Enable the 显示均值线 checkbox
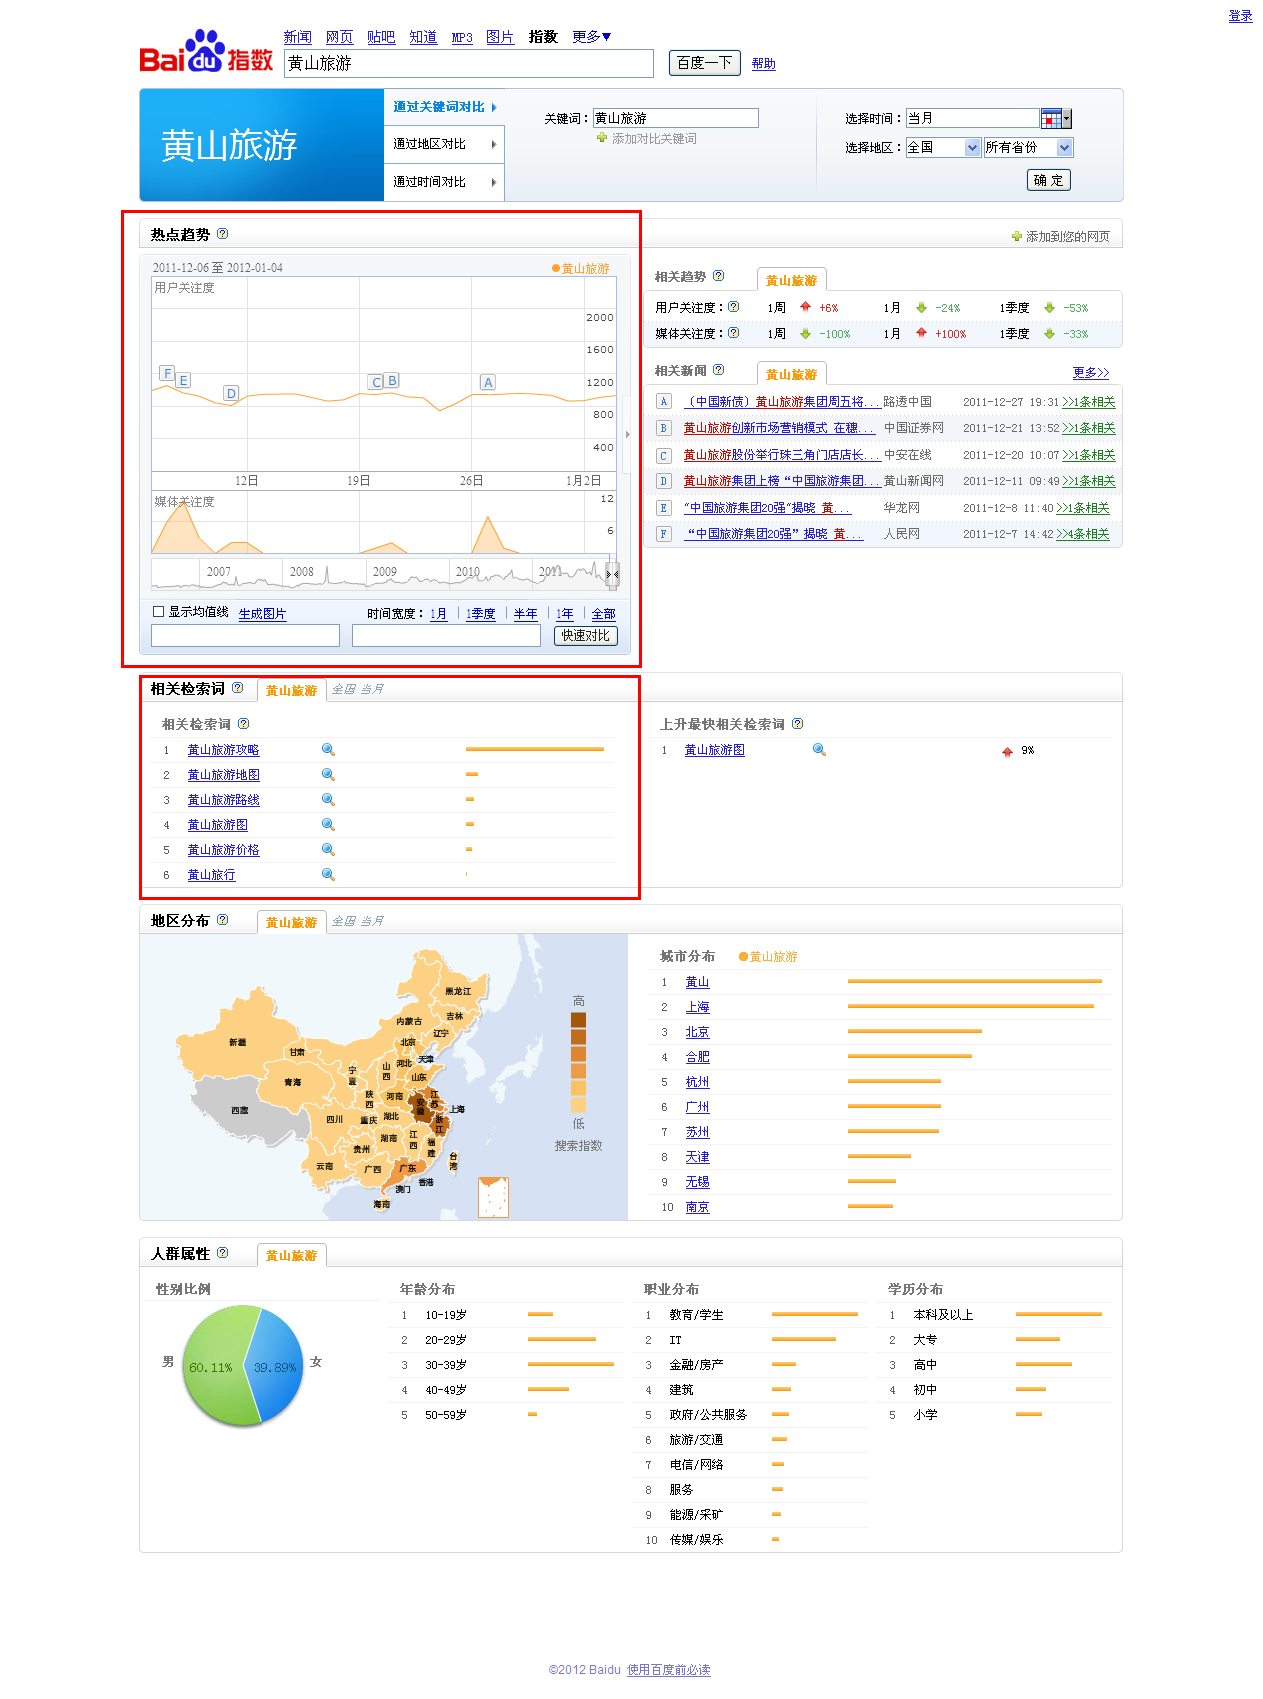Viewport: 1263px width, 1699px height. tap(158, 612)
